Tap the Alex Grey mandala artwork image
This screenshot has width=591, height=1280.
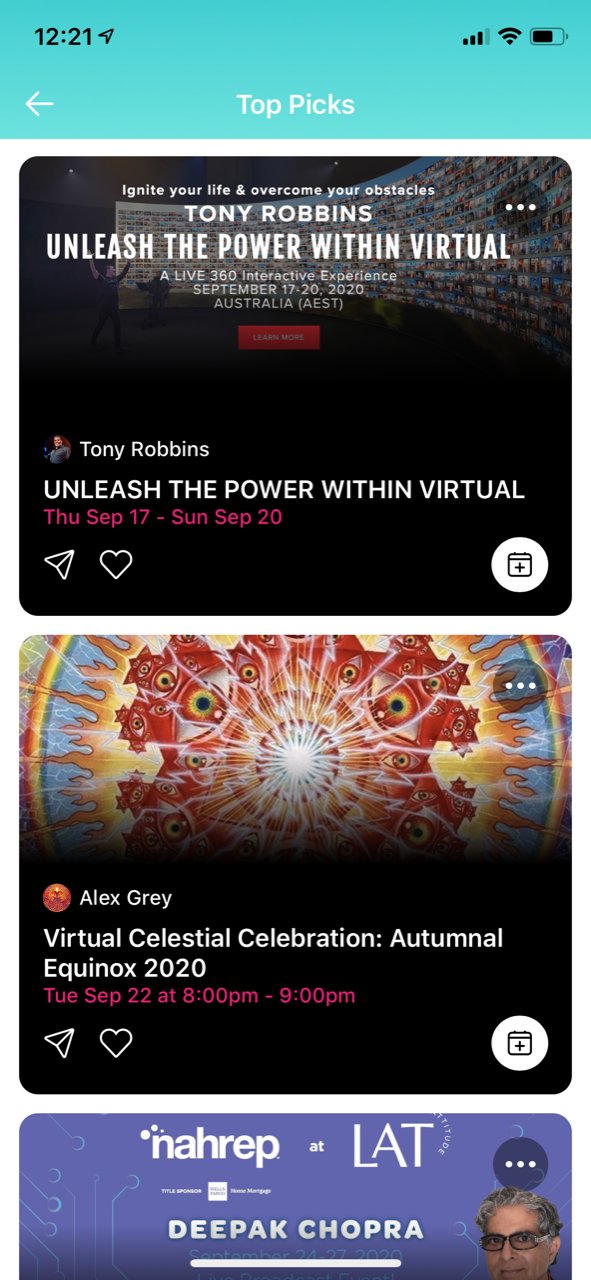tap(295, 748)
